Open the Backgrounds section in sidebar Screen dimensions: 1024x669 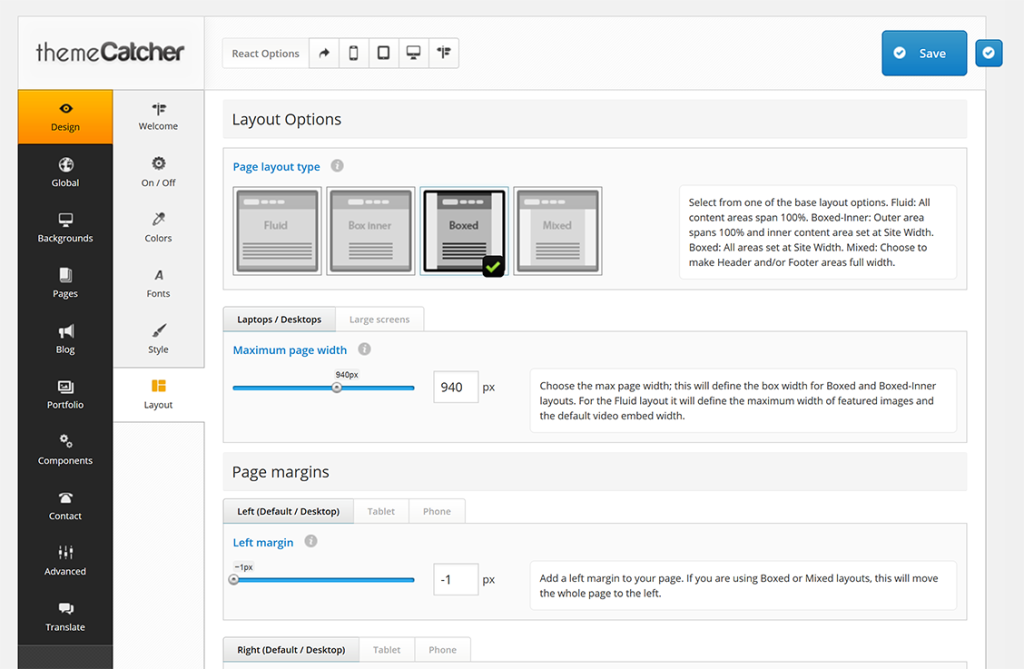click(x=65, y=228)
